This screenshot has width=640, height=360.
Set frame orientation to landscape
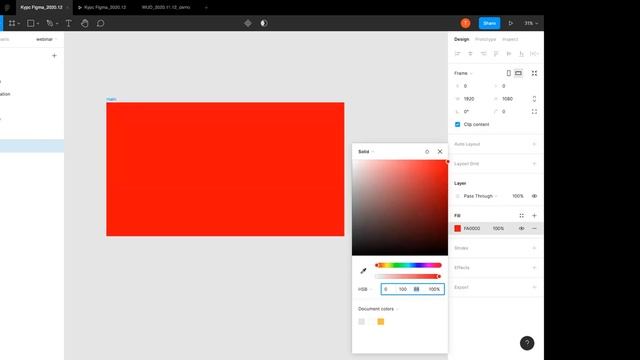[518, 73]
